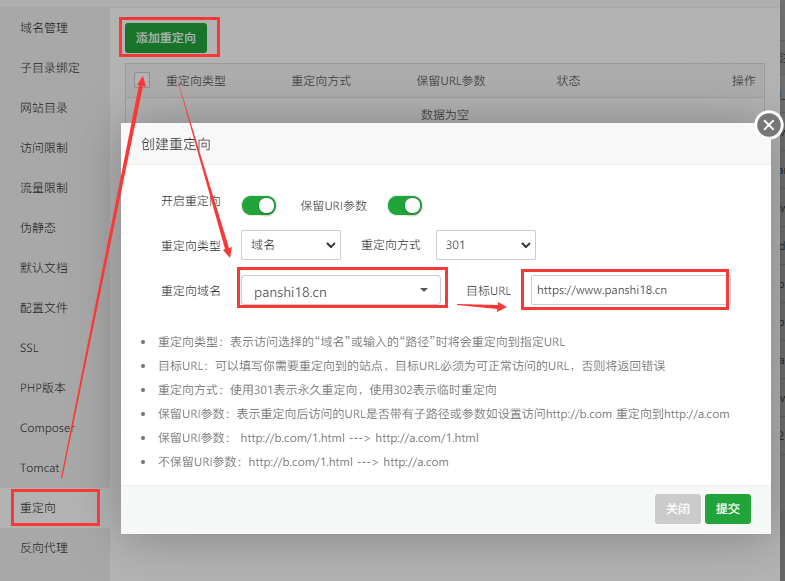Open the 重定向方式 301 dropdown
Image resolution: width=785 pixels, height=581 pixels.
tap(485, 245)
